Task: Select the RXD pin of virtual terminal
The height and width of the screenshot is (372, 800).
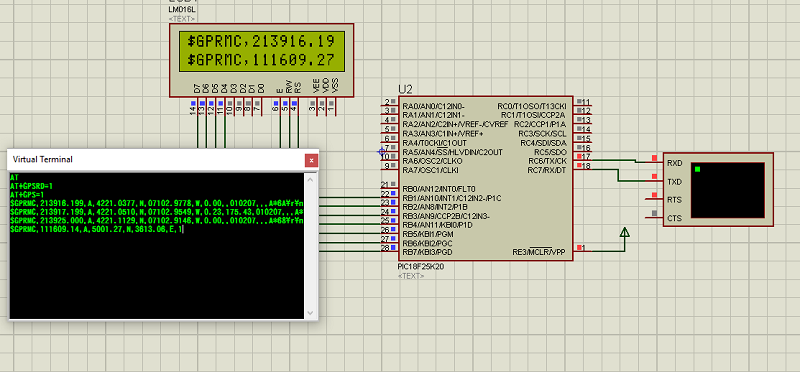Action: (x=674, y=163)
